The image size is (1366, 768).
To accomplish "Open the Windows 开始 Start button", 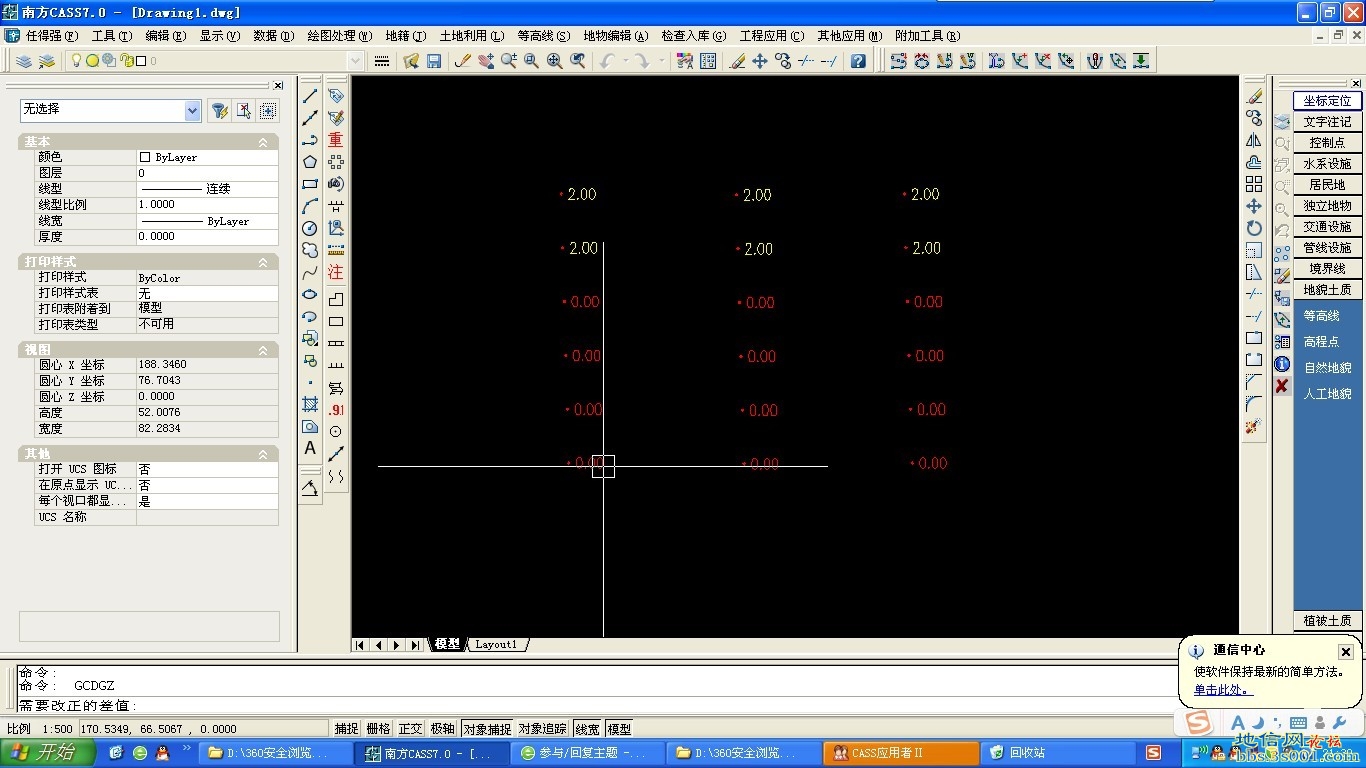I will tap(48, 752).
